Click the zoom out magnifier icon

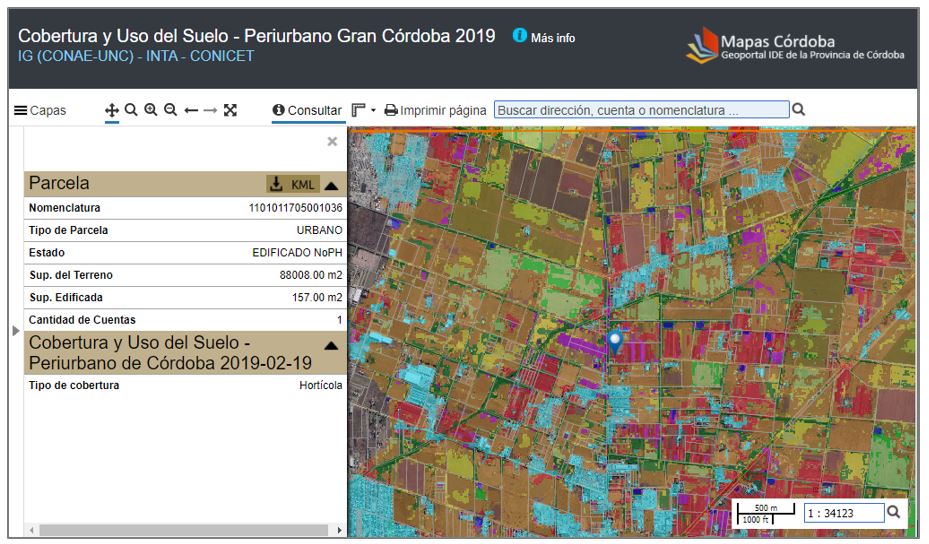[x=170, y=110]
